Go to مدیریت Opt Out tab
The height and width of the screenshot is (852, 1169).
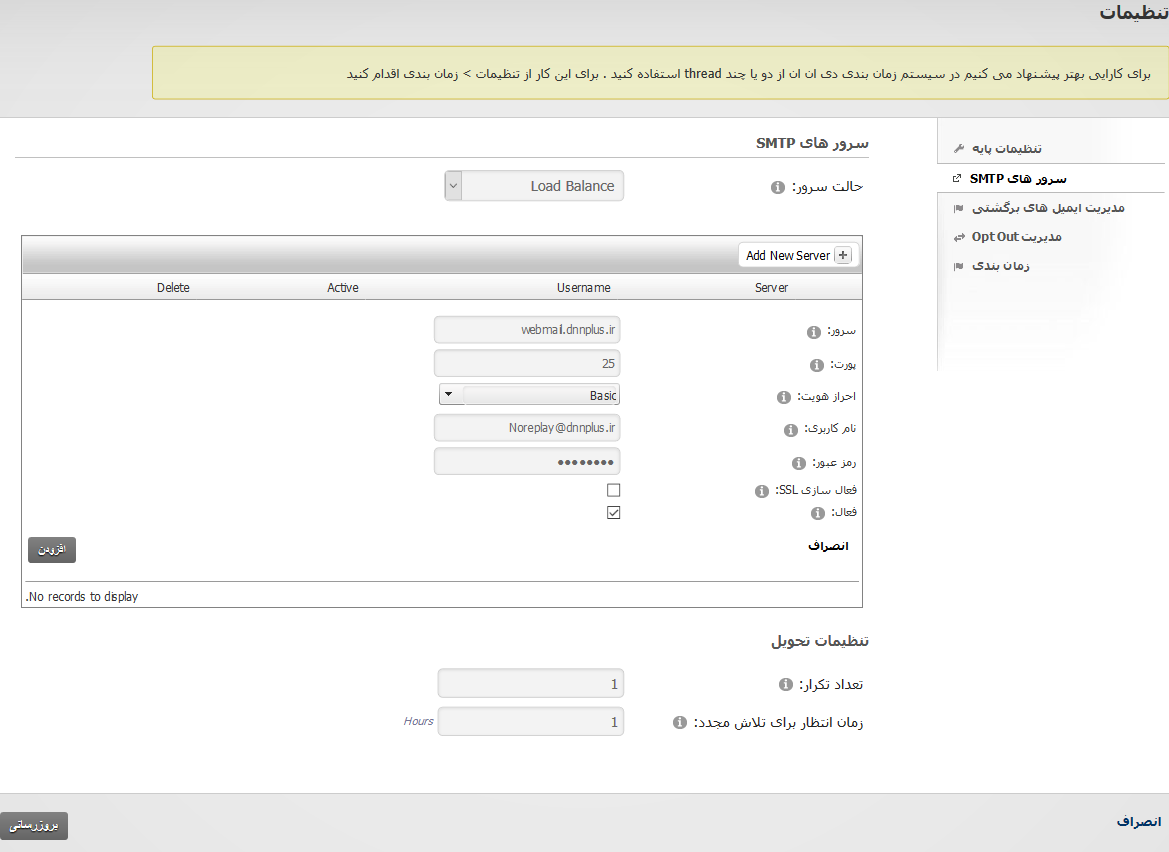click(1016, 237)
